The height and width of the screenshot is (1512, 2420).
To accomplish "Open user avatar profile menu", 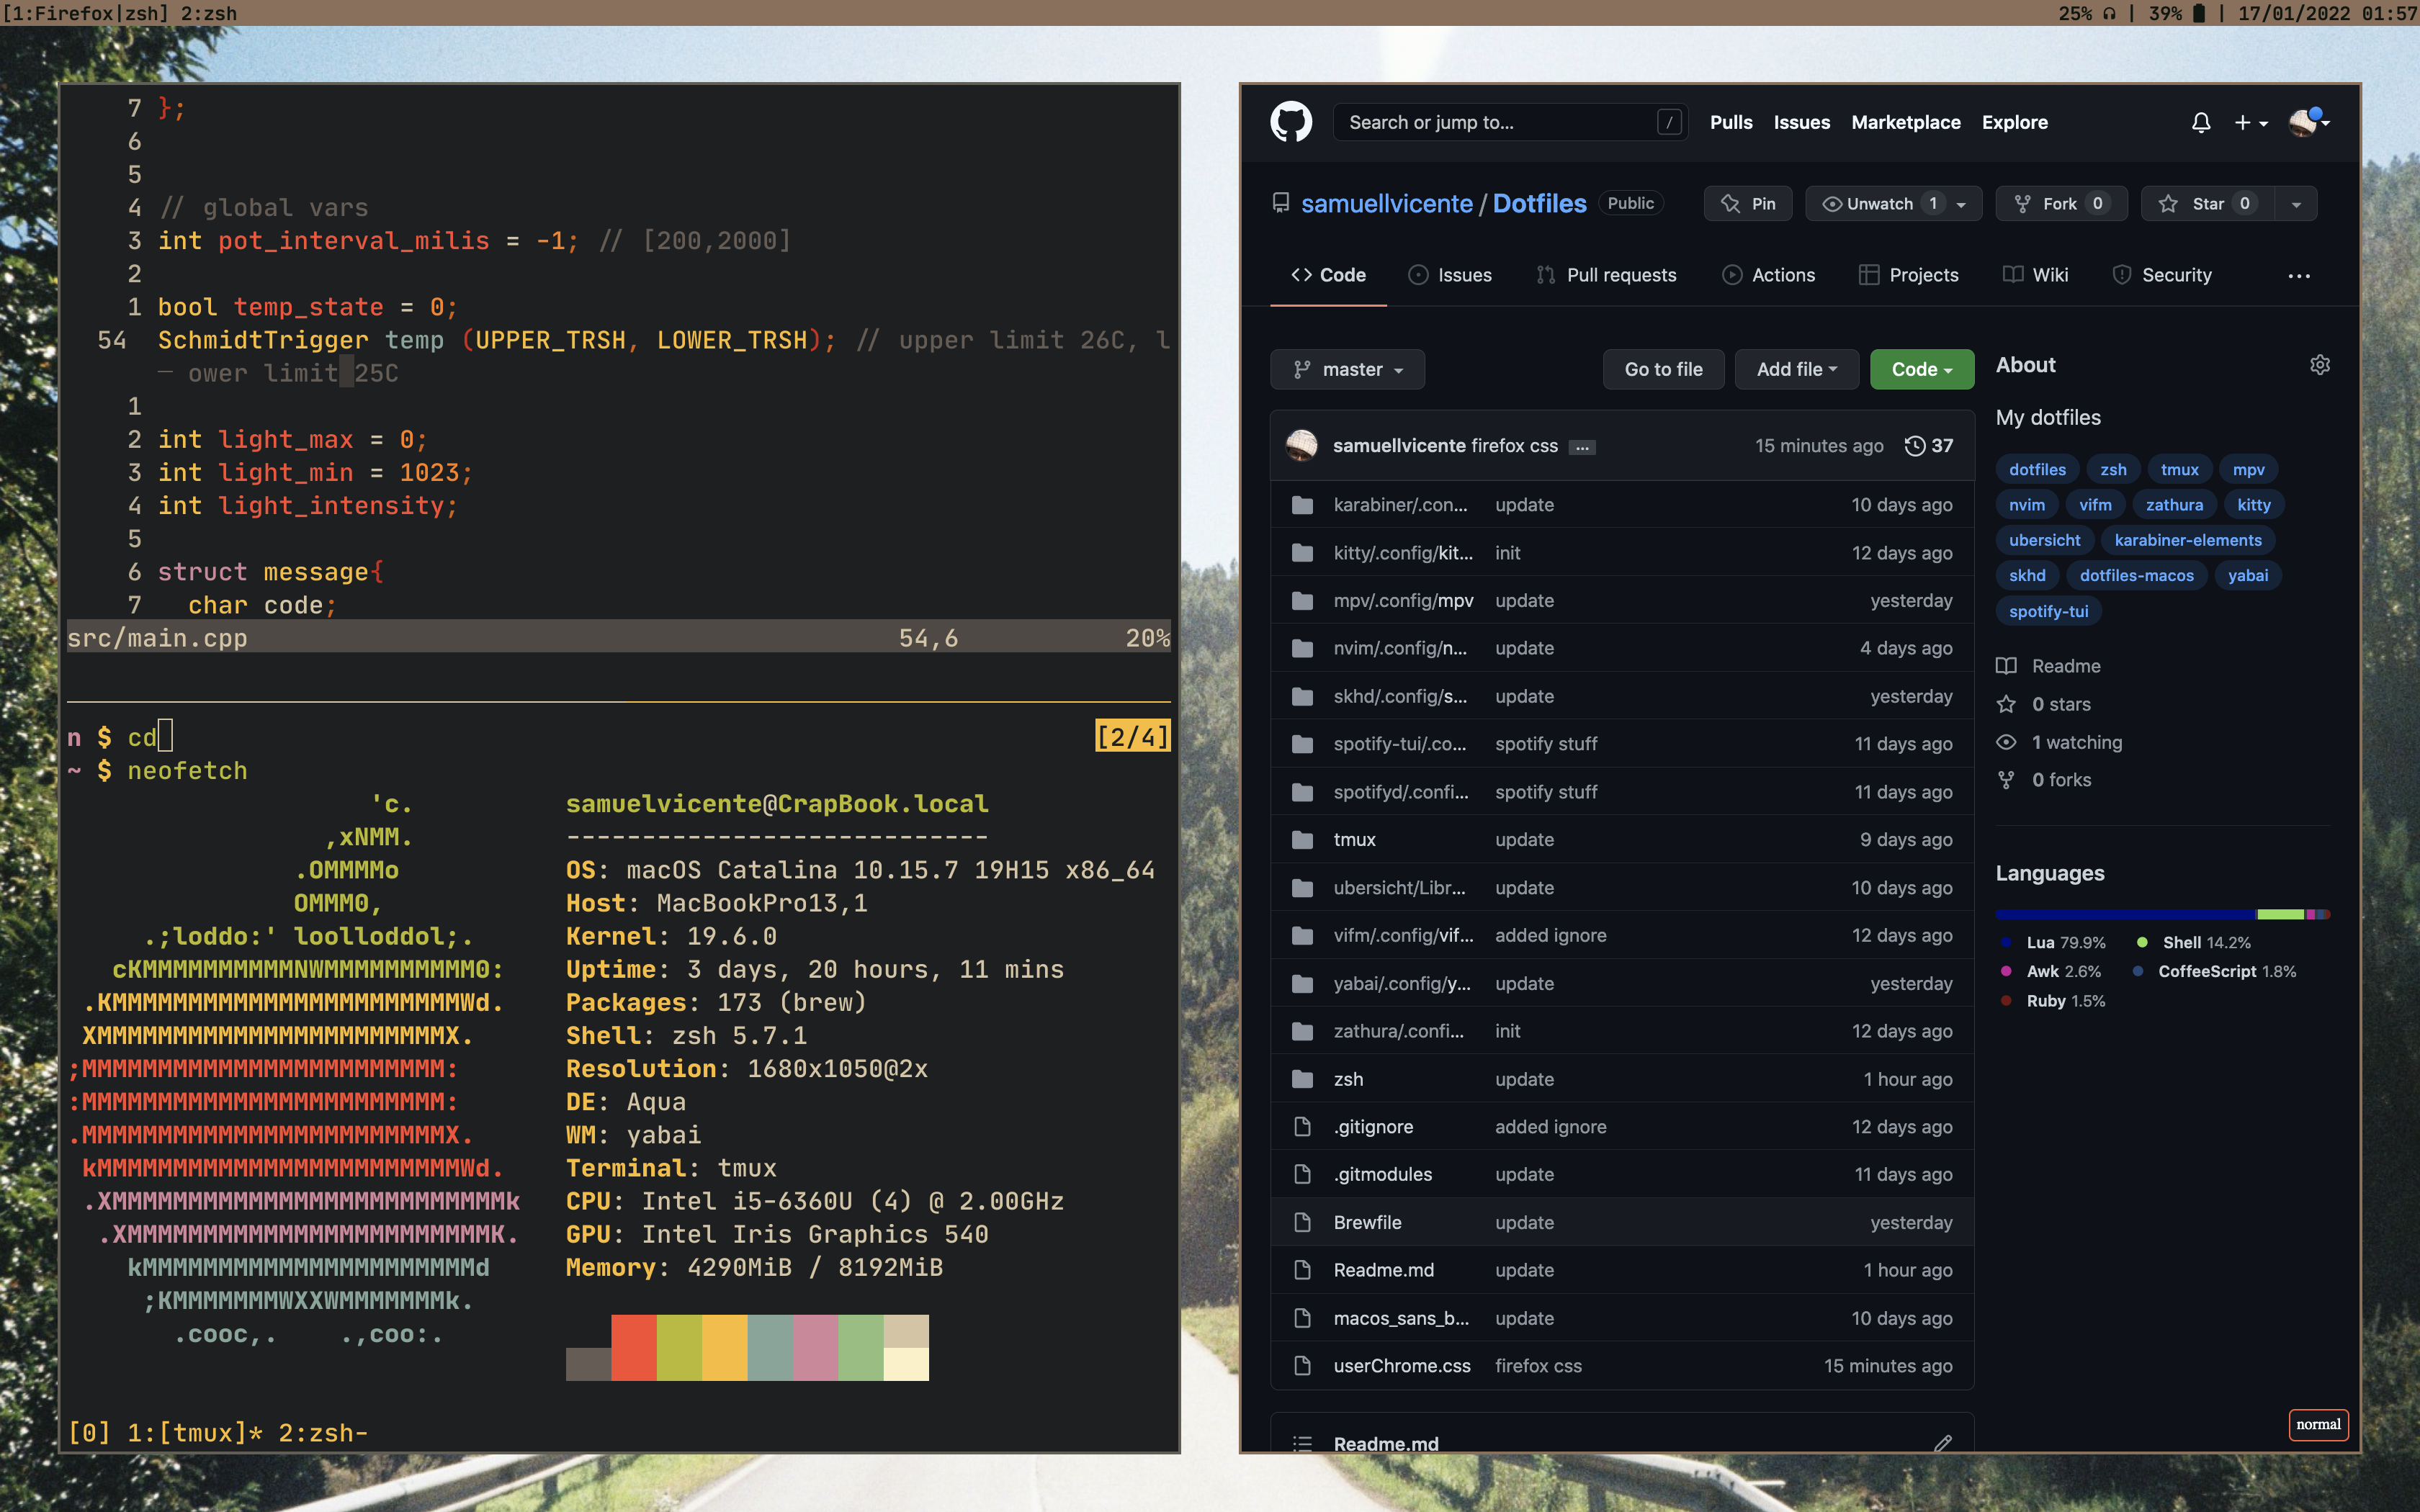I will click(2309, 122).
